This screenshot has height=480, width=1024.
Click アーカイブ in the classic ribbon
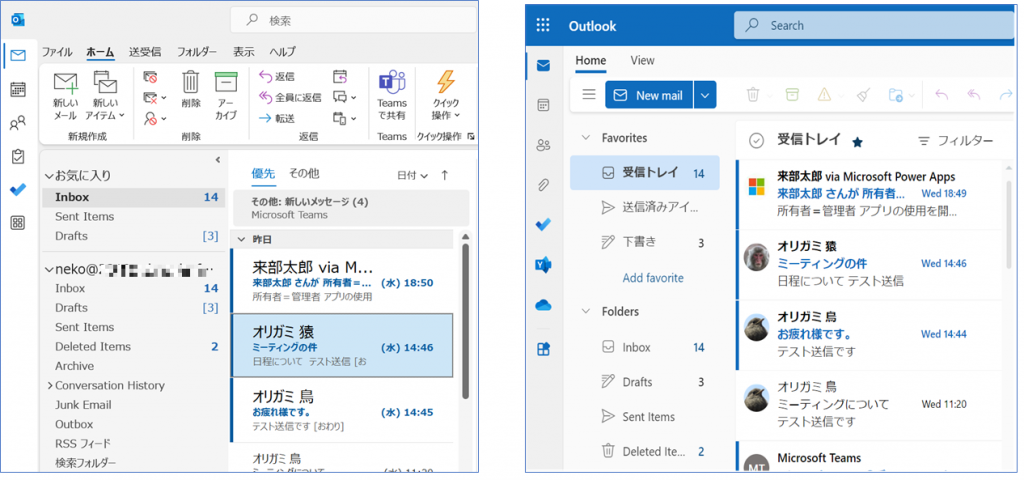226,95
